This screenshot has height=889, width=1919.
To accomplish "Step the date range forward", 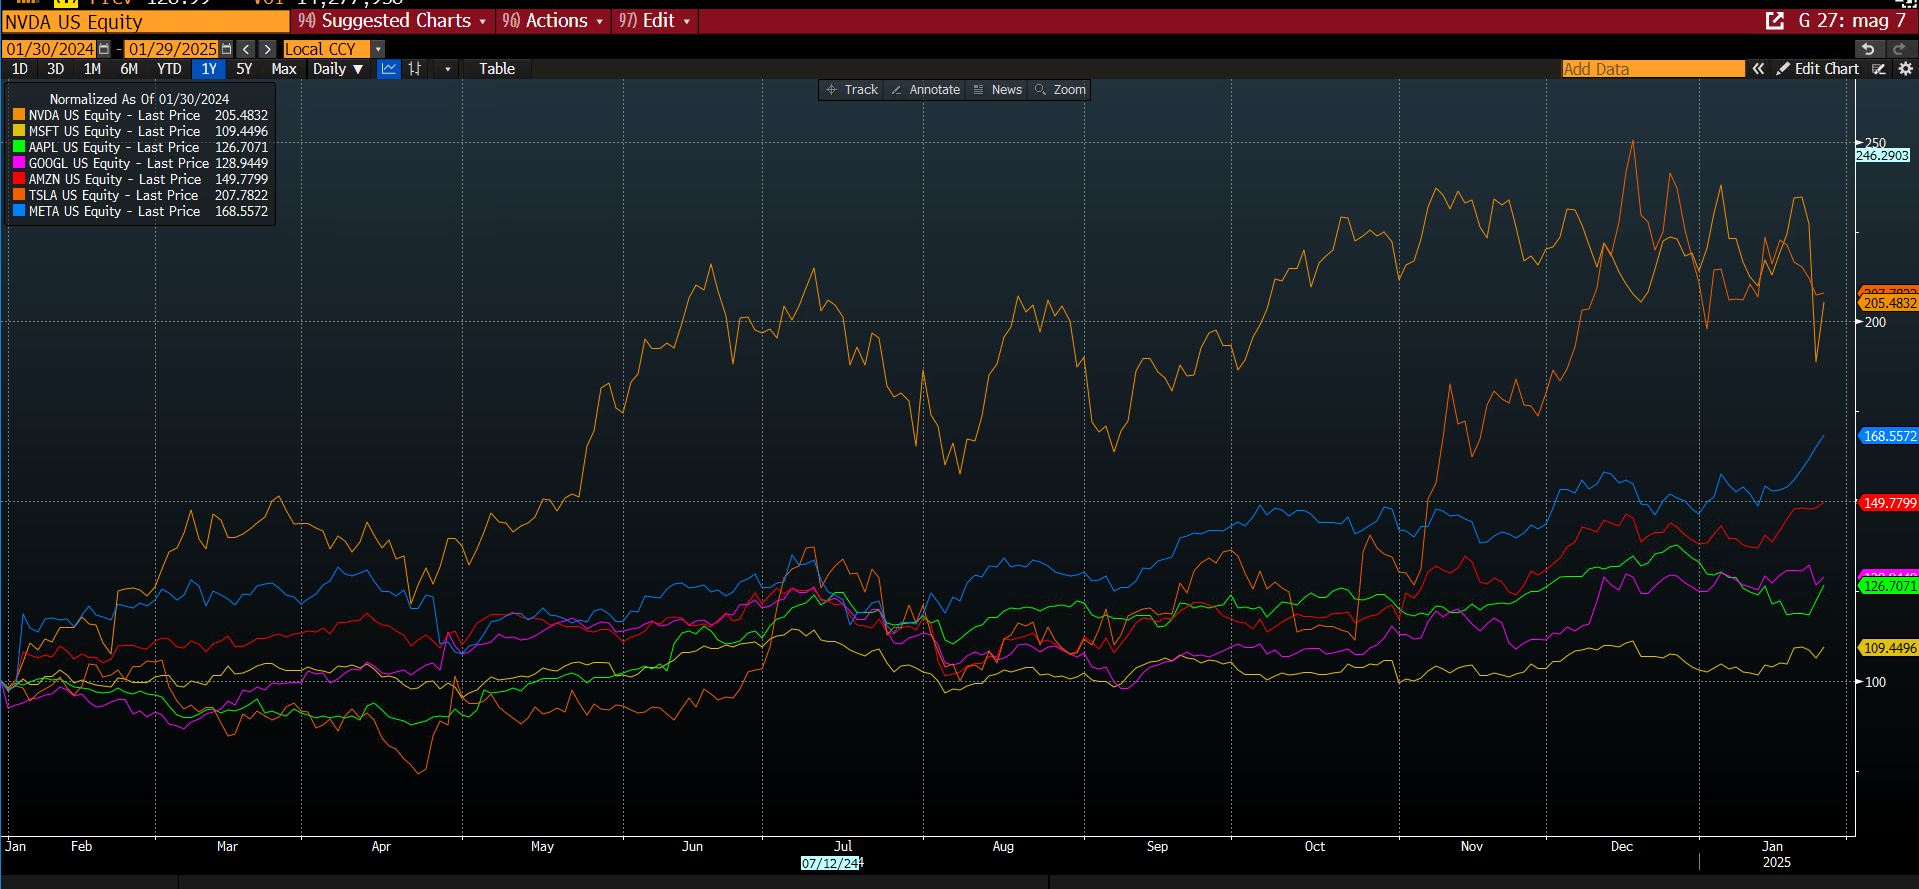I will 267,49.
